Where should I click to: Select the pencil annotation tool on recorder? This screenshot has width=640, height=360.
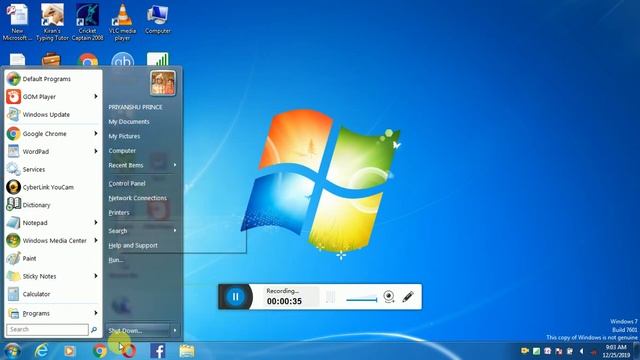(408, 297)
